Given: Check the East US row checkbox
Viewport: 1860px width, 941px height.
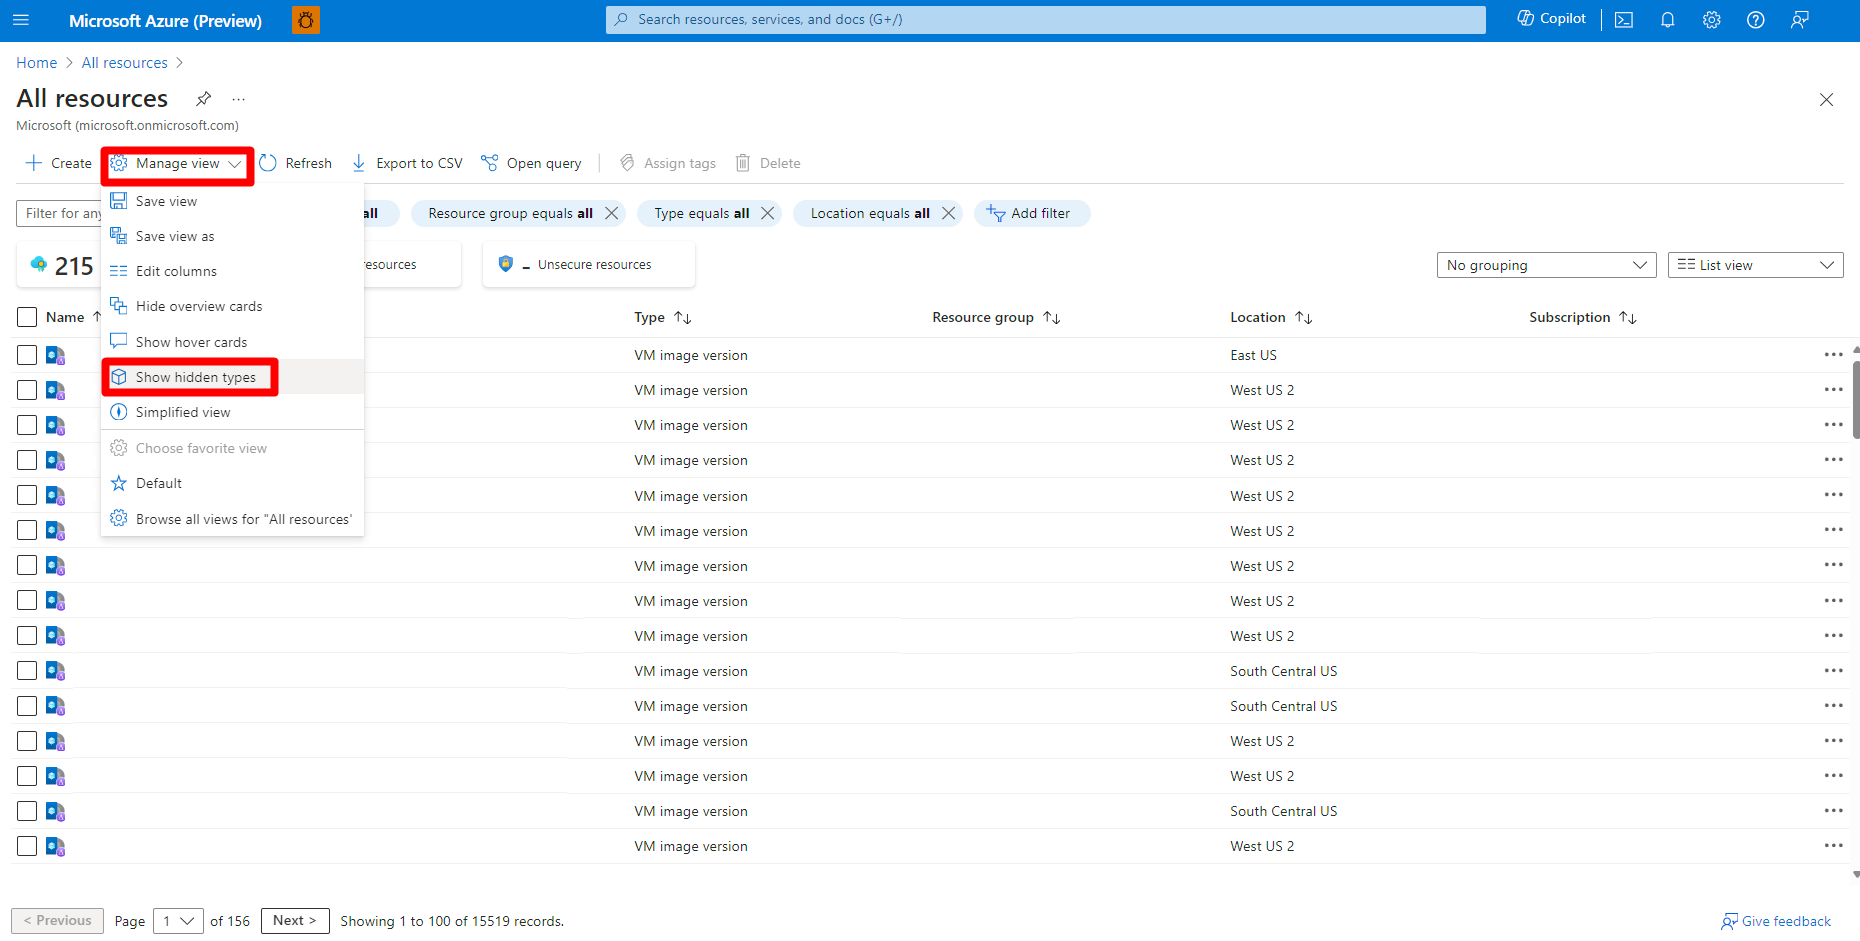Looking at the screenshot, I should [x=27, y=355].
